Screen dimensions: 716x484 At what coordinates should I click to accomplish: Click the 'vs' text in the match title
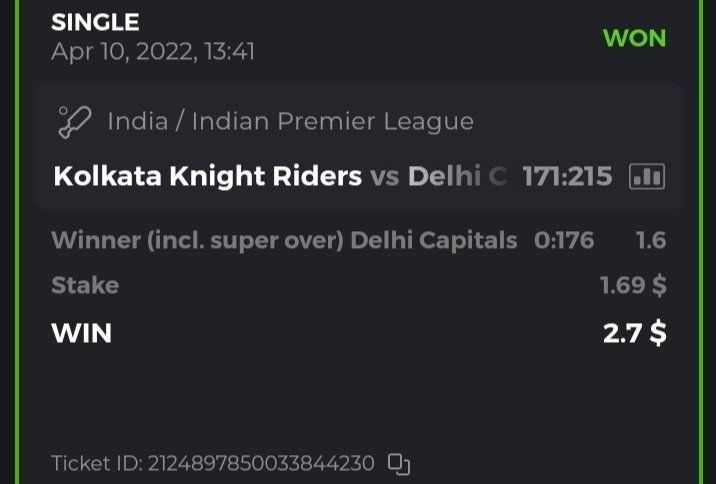pos(385,177)
